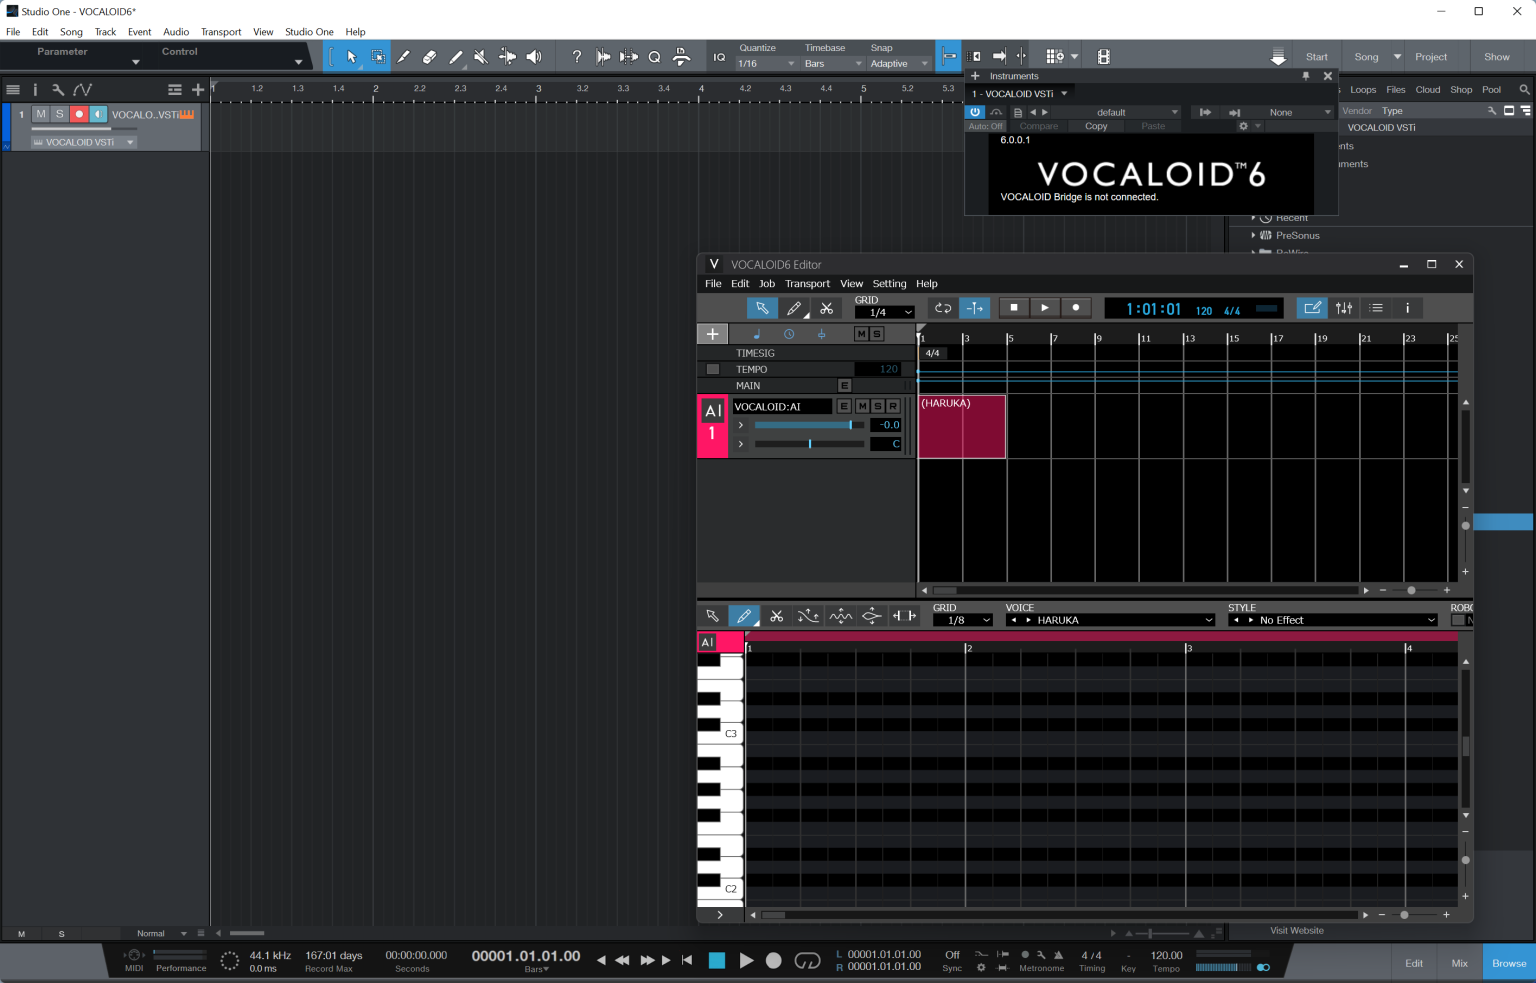
Task: Select the Mute tool in Studio One toolbar
Action: point(480,57)
